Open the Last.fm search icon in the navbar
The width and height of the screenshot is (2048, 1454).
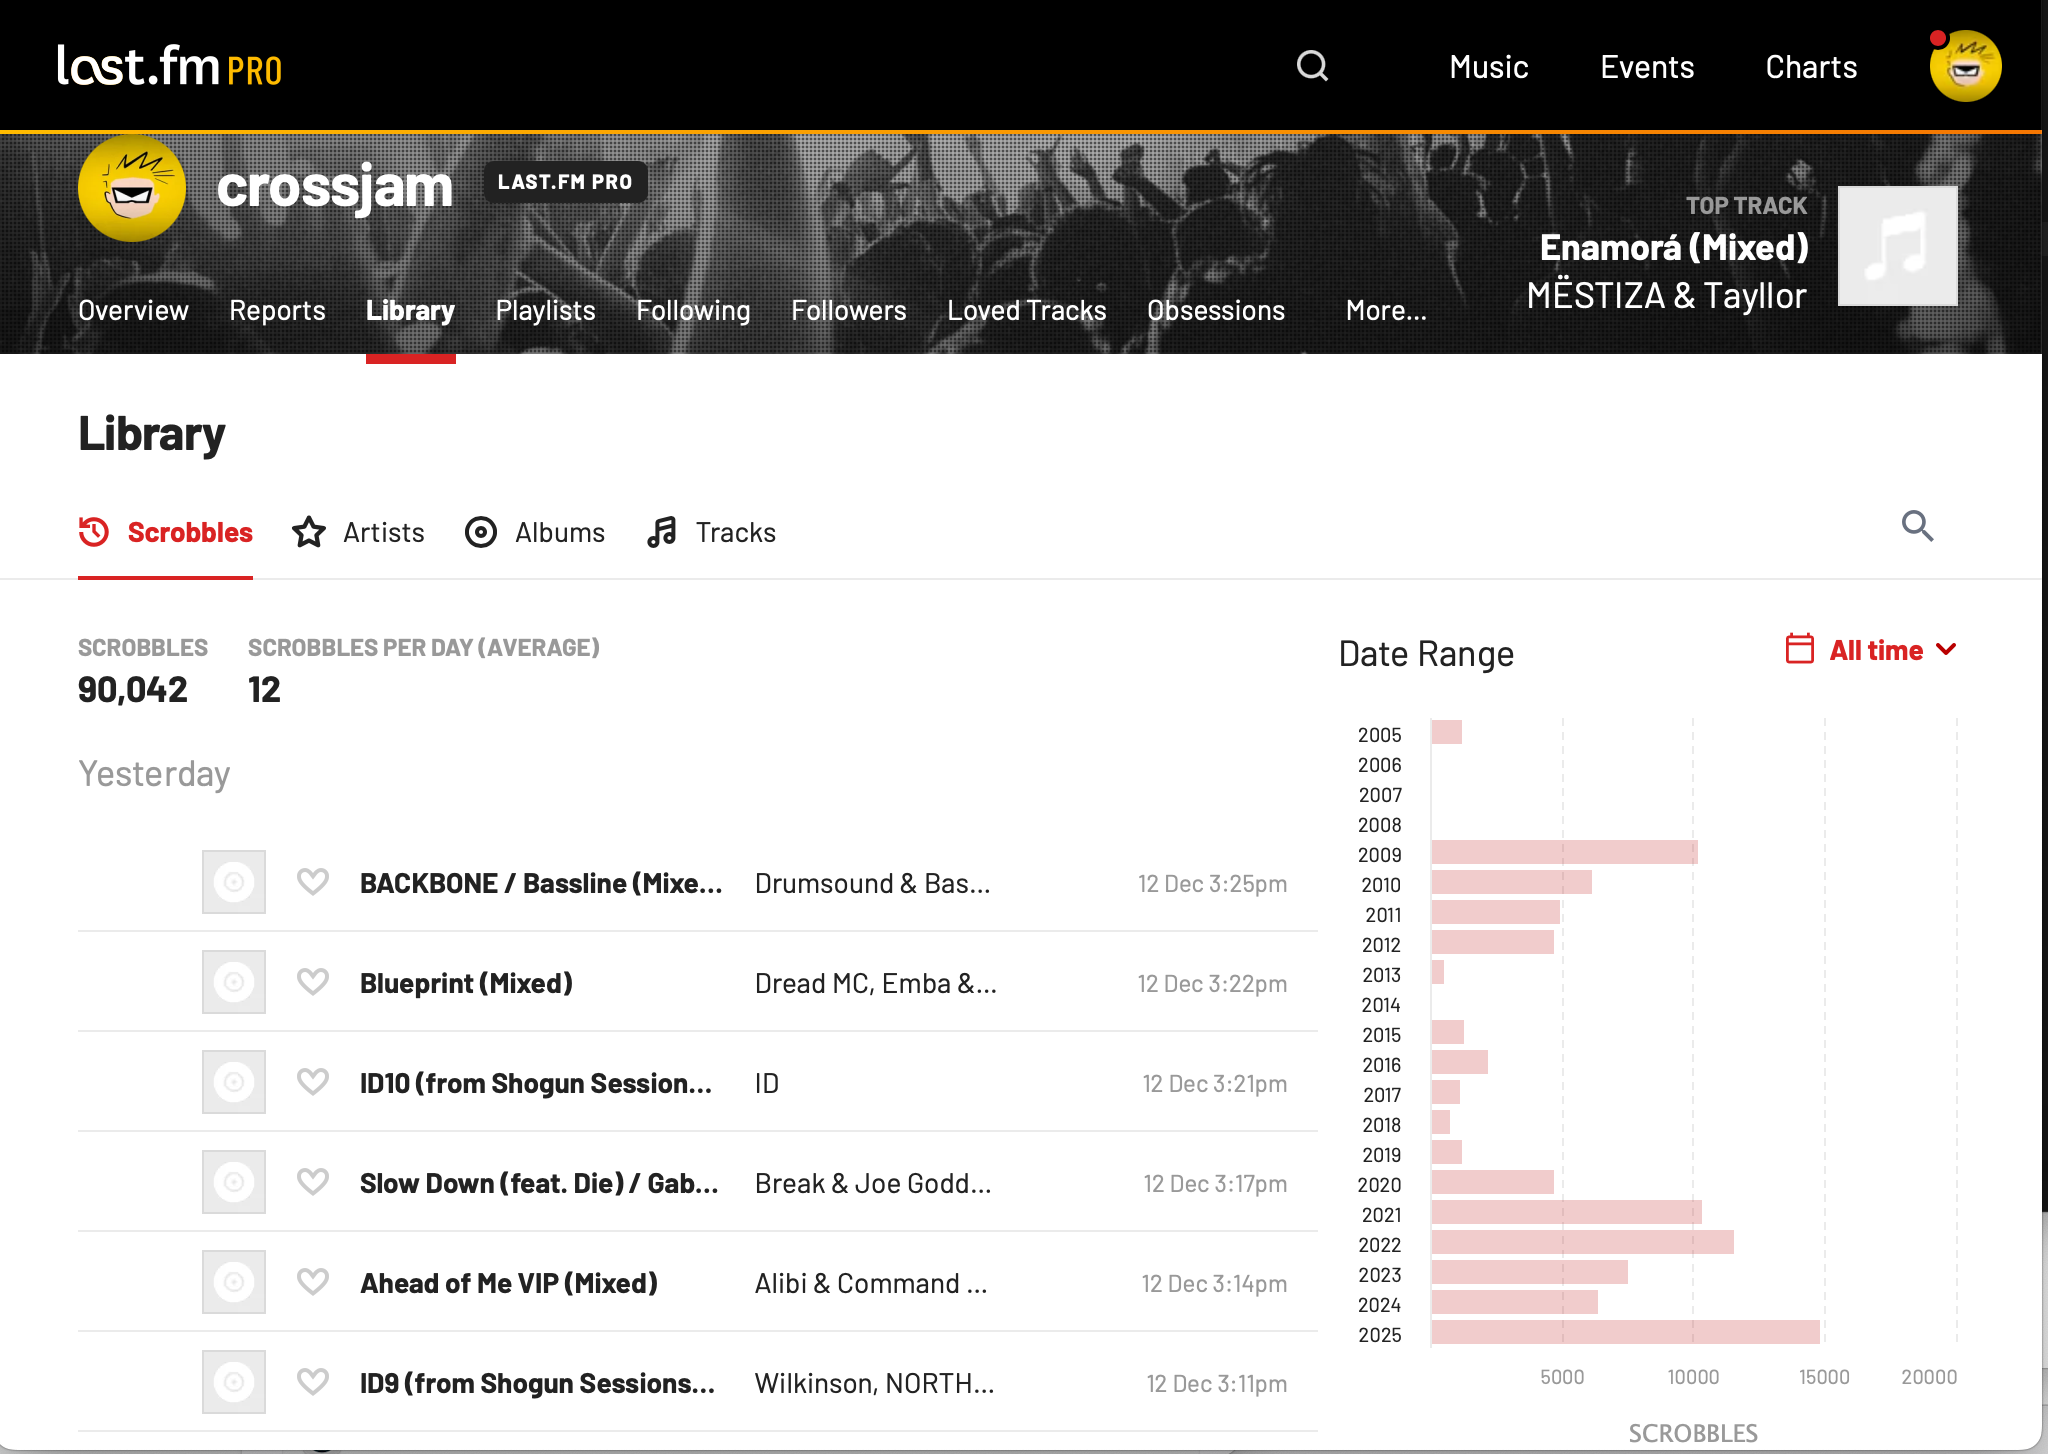pos(1313,66)
